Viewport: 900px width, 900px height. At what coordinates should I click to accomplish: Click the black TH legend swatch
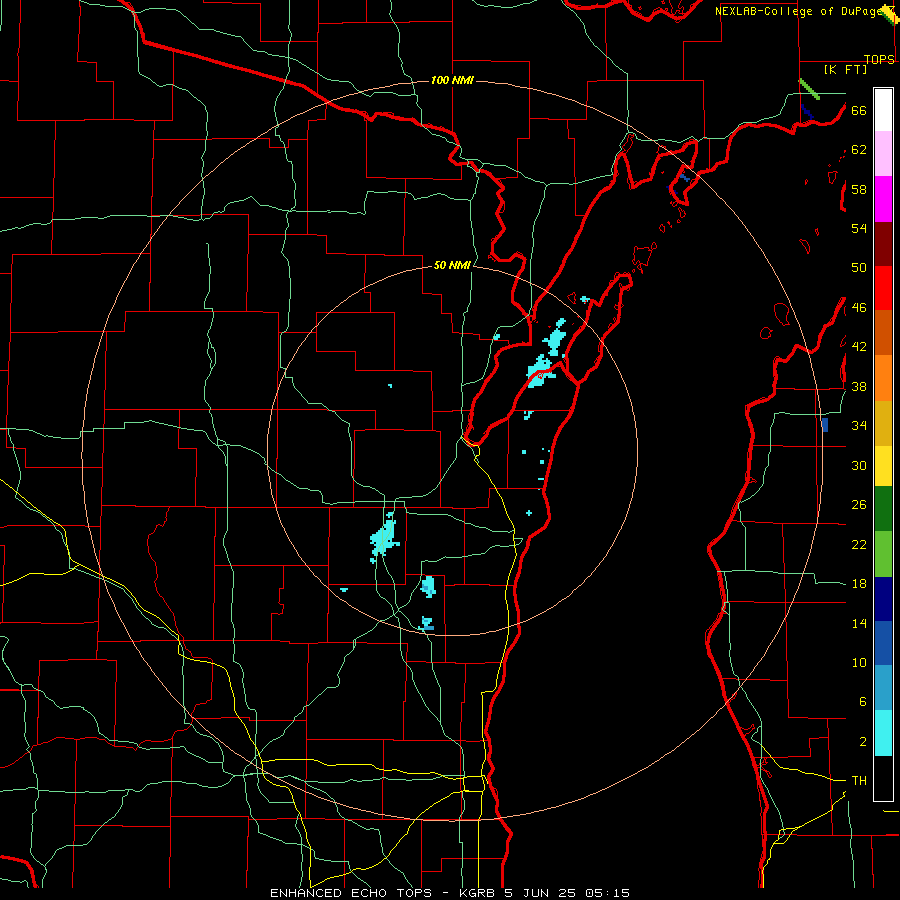coord(883,778)
